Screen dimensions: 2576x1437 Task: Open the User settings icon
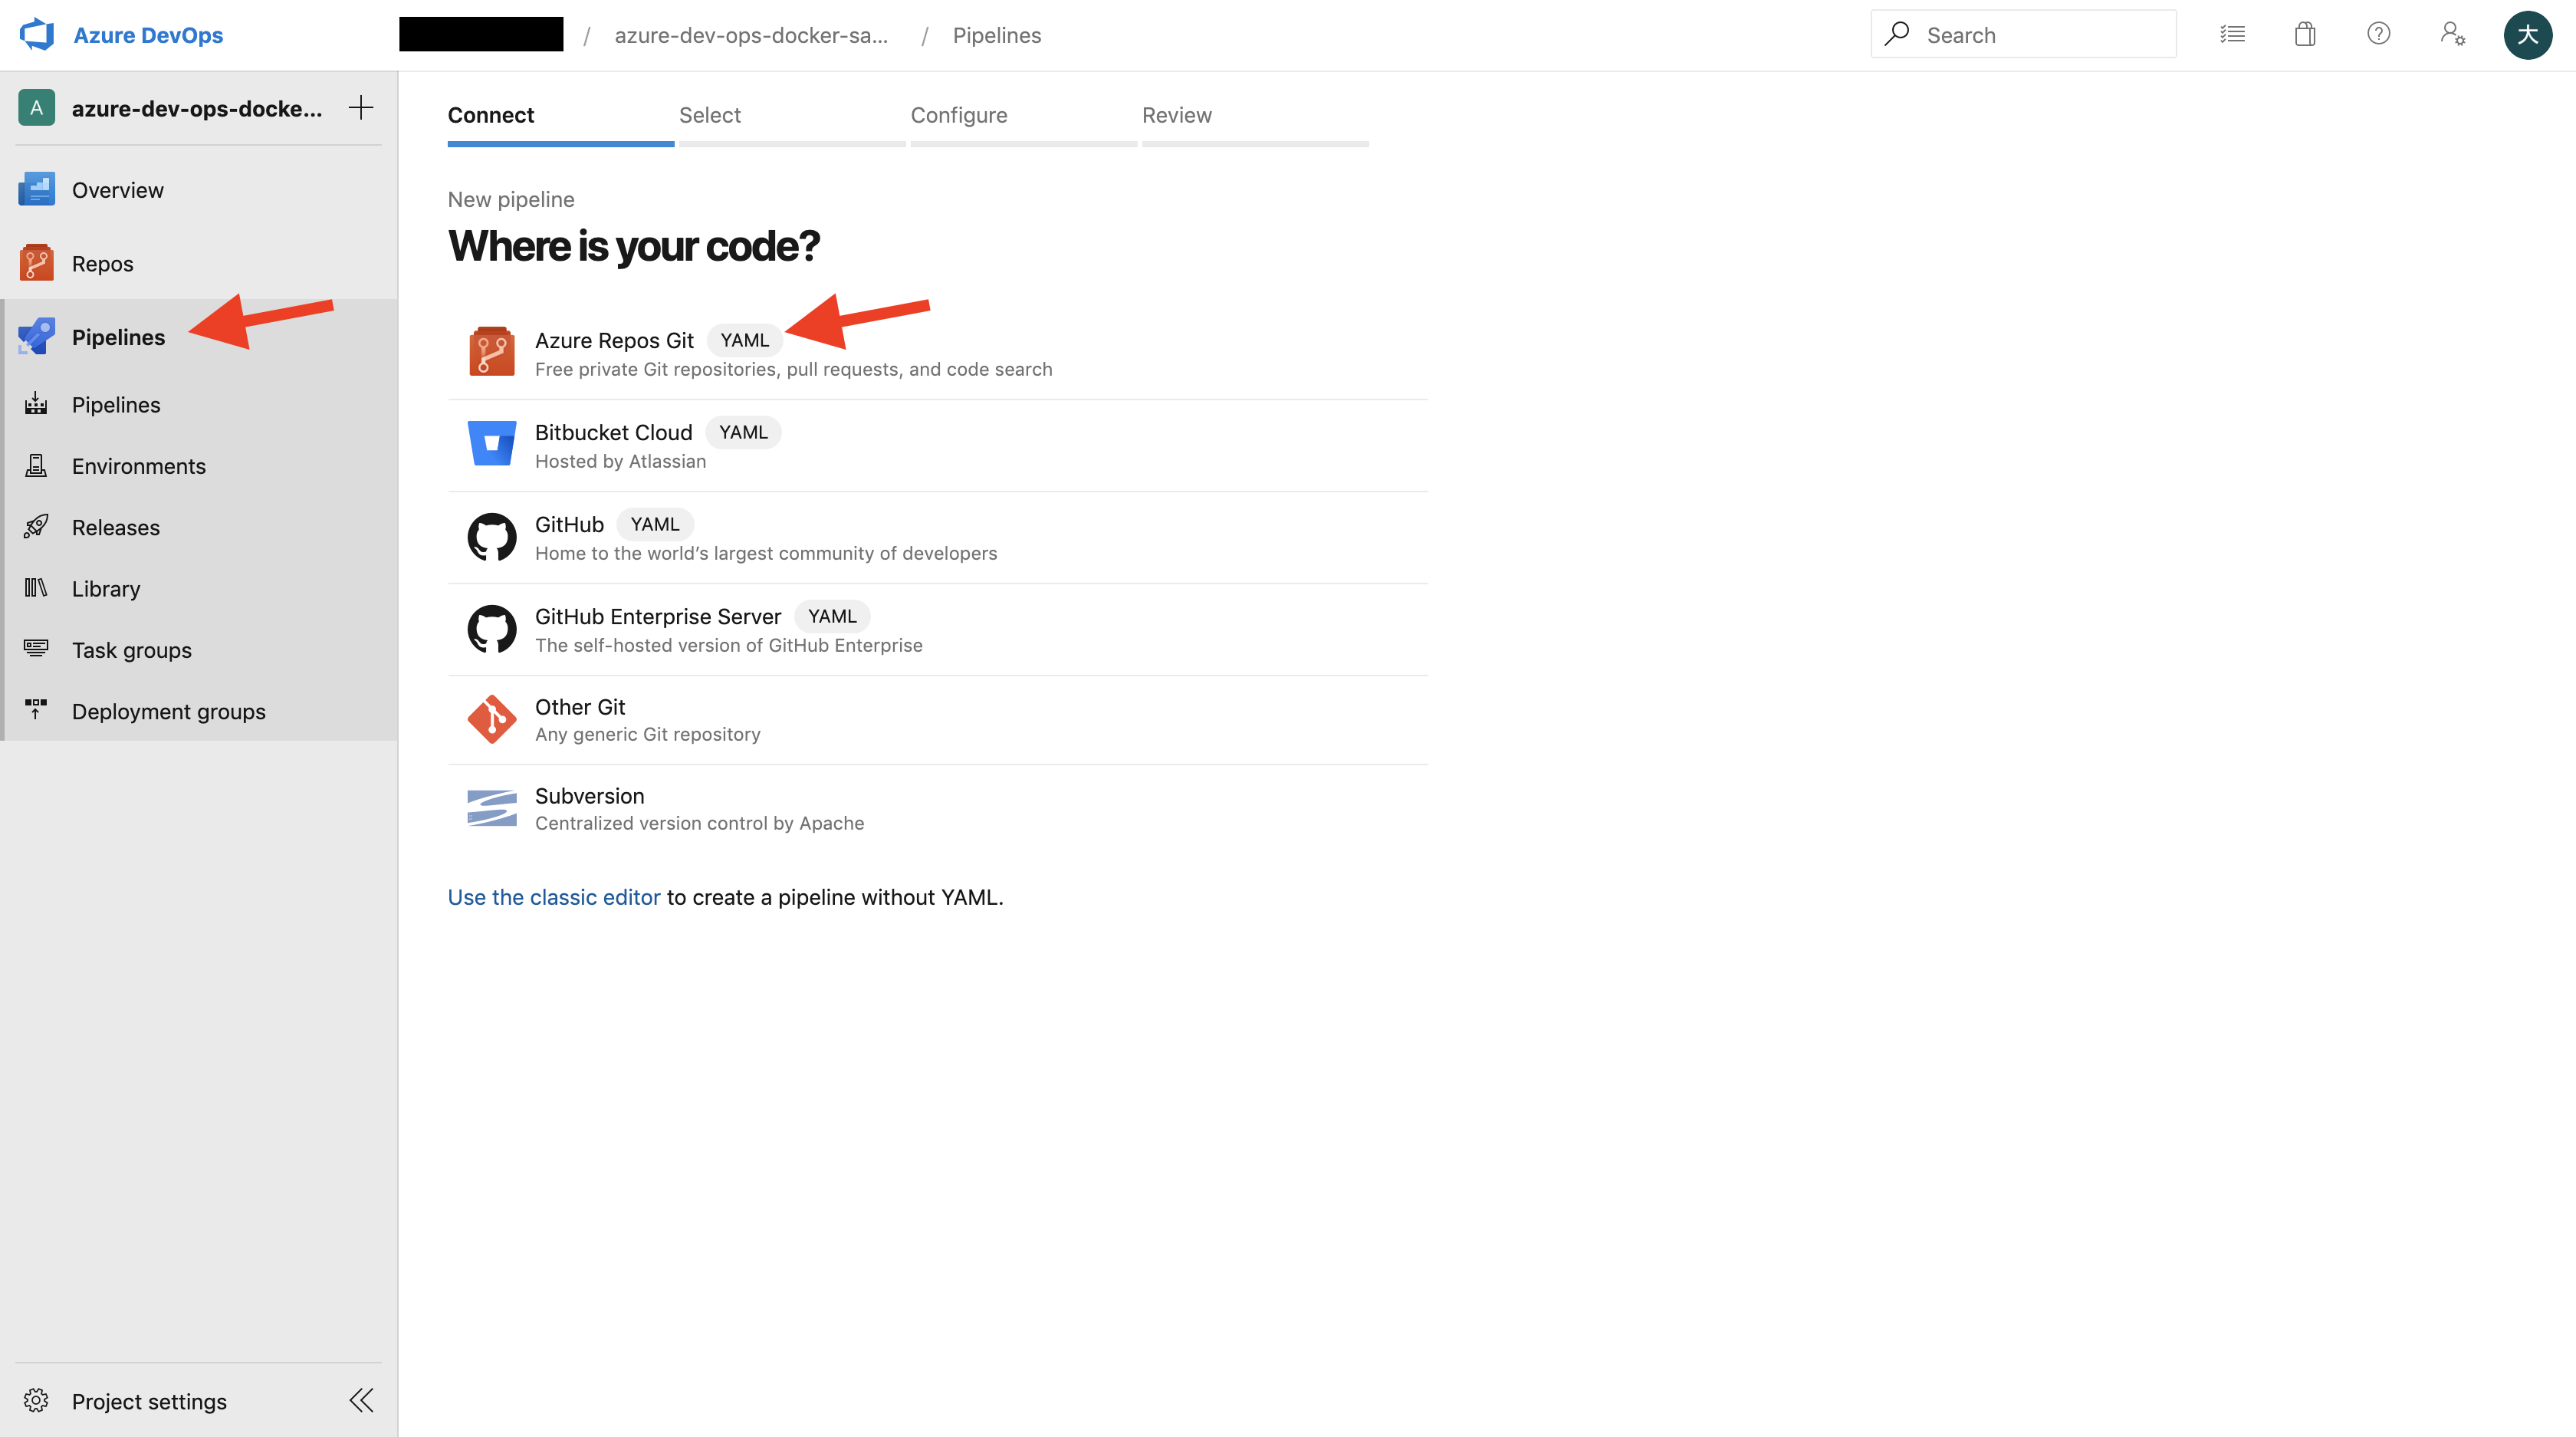point(2452,35)
